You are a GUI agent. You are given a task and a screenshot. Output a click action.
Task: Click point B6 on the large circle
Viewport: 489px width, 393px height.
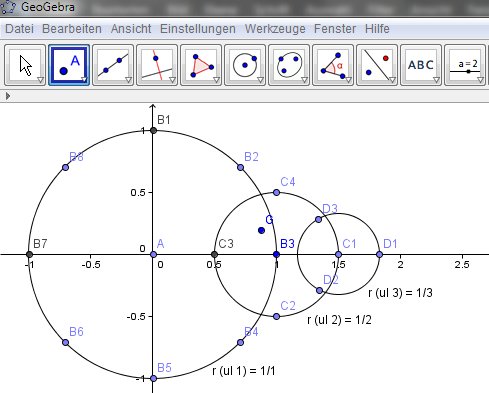coord(66,342)
